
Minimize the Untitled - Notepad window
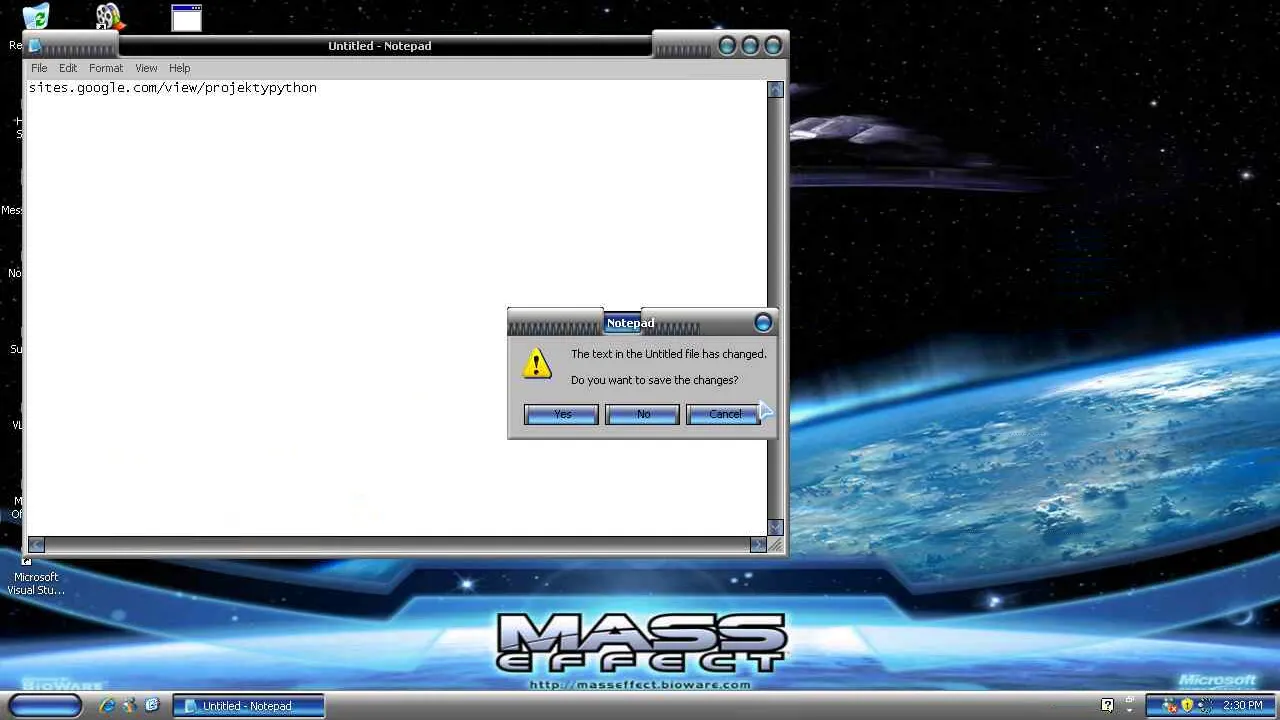pos(727,45)
